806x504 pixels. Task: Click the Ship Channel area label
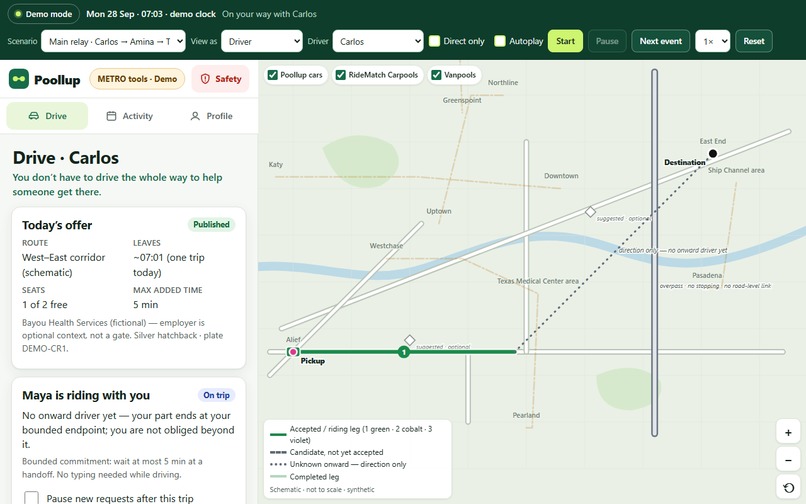736,170
